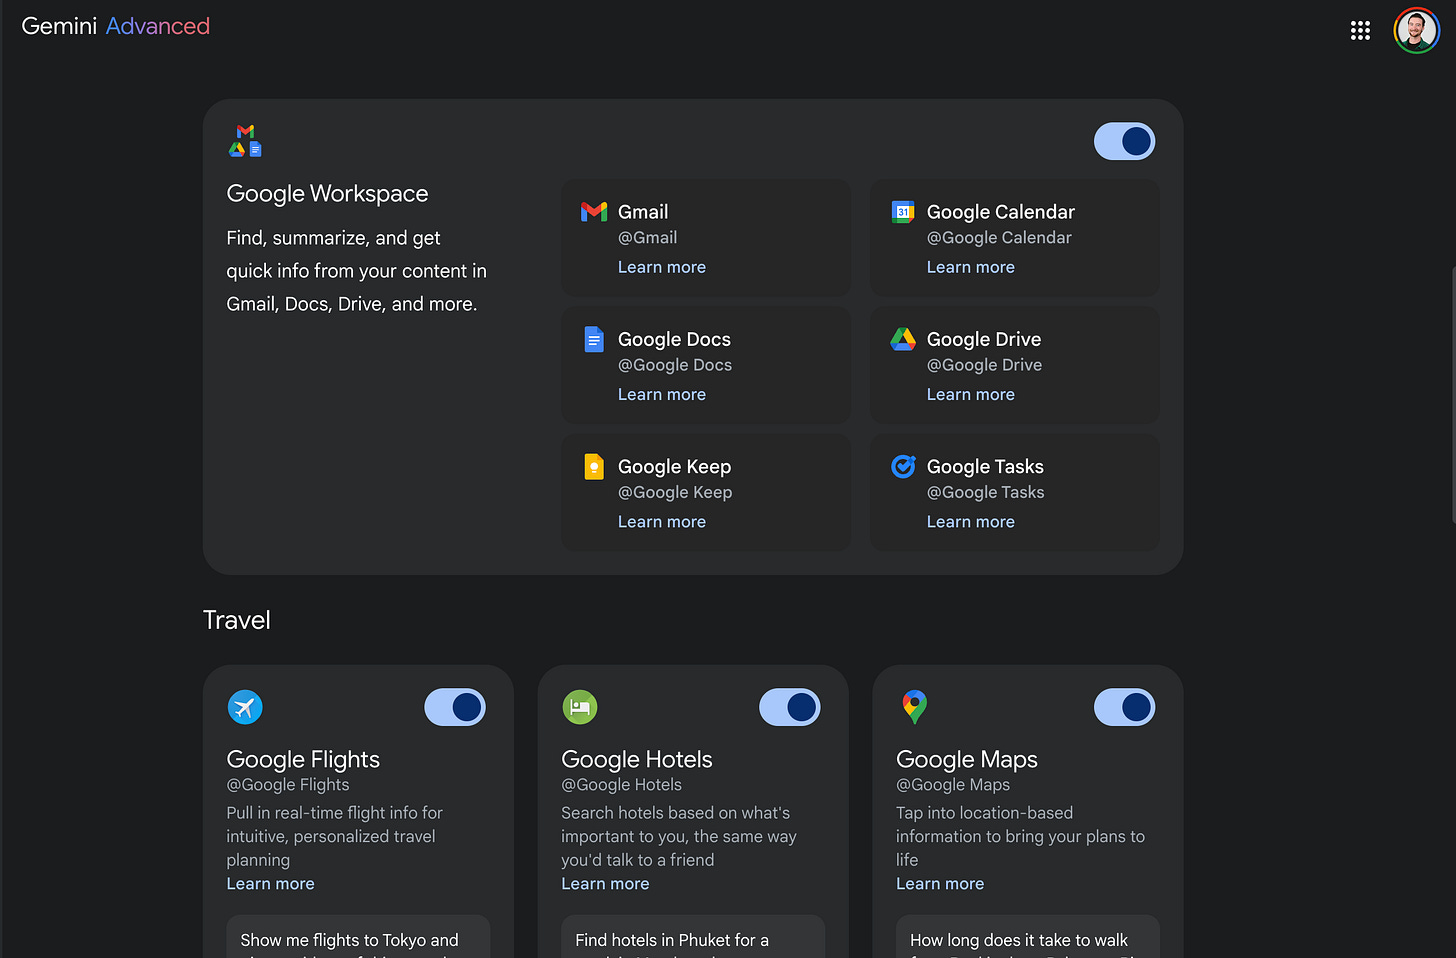Click the Google Workspace heading
Viewport: 1456px width, 958px height.
tap(327, 193)
